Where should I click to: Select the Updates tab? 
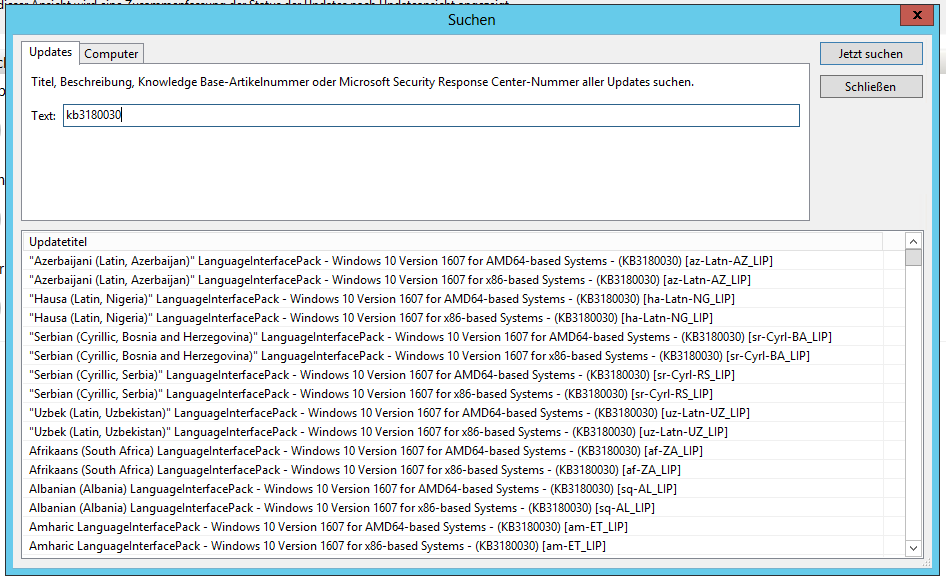tap(50, 52)
